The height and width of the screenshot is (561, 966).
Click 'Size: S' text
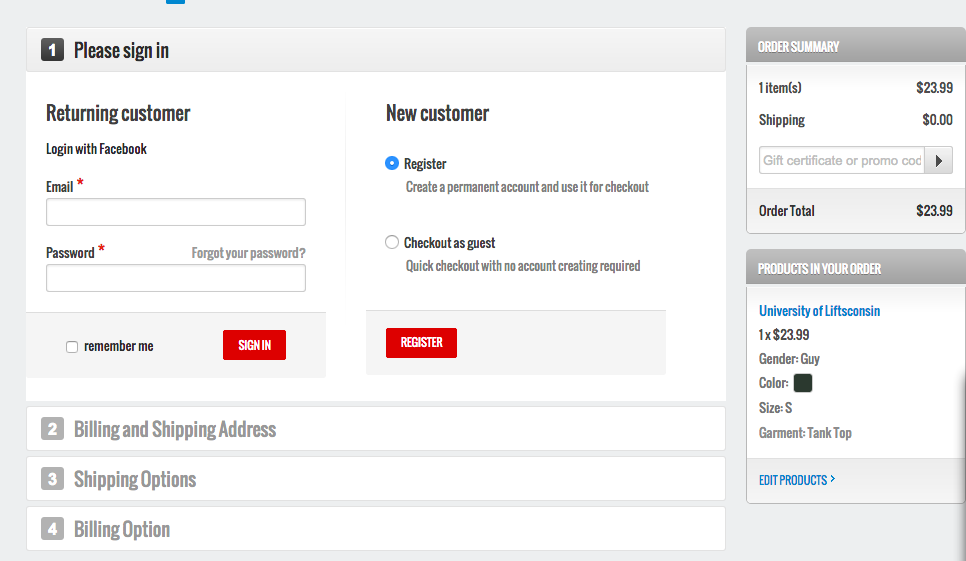(x=775, y=408)
